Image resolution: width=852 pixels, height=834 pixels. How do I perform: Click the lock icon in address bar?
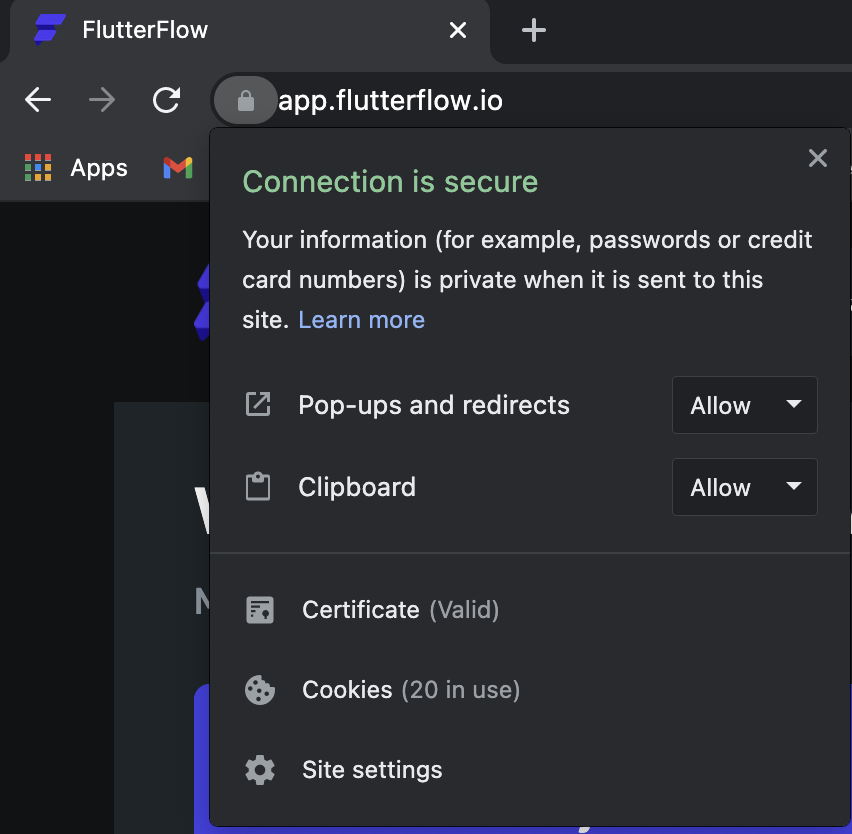click(246, 101)
